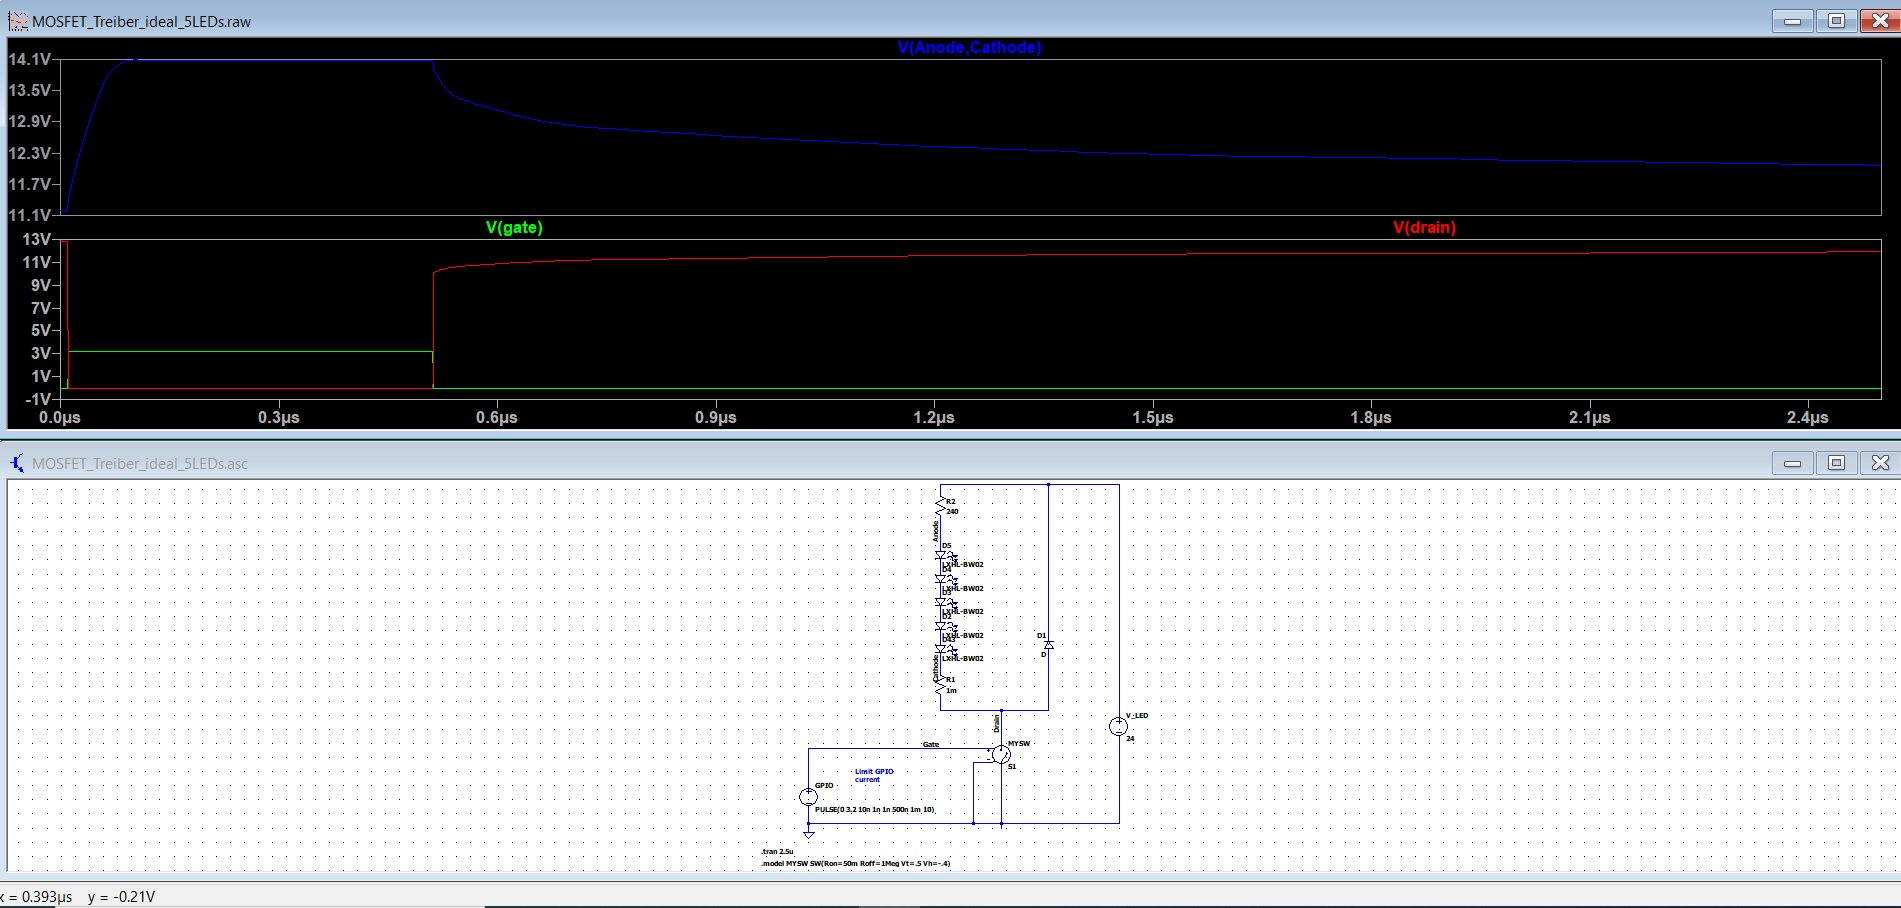
Task: Click the Limit GPIO current comment
Action: [874, 775]
